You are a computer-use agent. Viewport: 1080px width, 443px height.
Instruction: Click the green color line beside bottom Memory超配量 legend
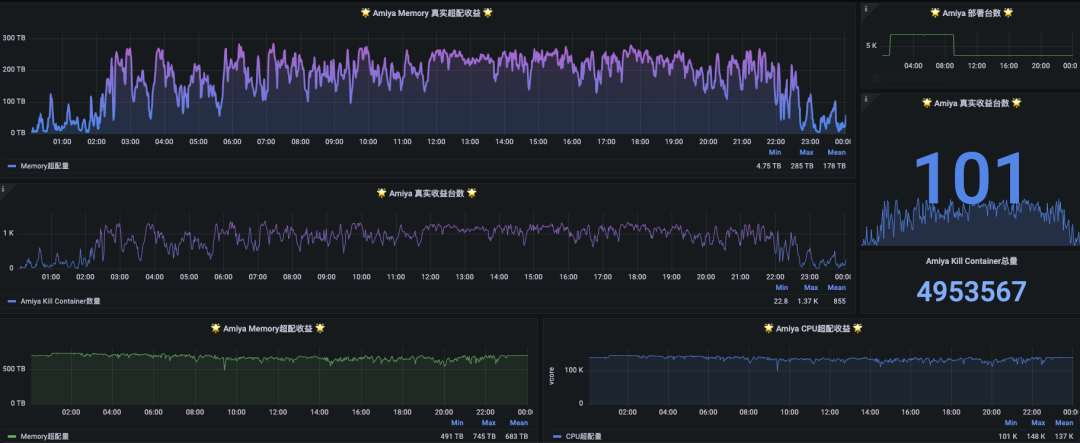point(12,437)
